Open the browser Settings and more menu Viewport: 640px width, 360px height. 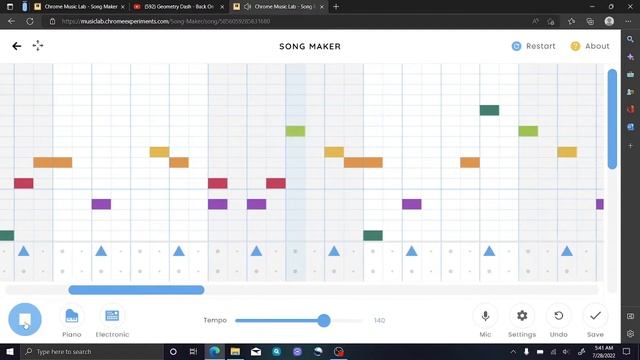tap(628, 21)
